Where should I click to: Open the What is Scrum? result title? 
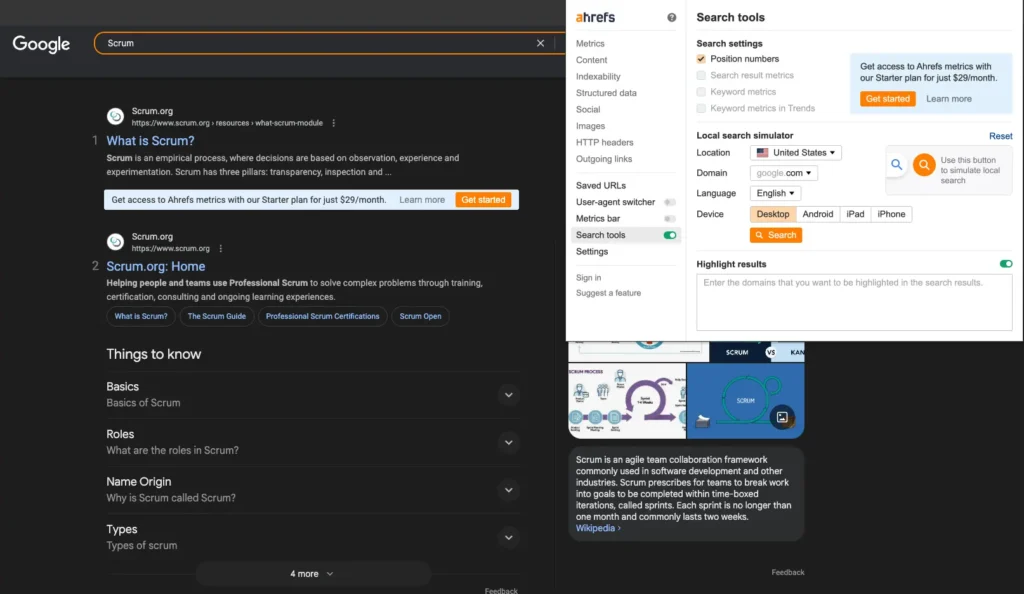point(150,140)
